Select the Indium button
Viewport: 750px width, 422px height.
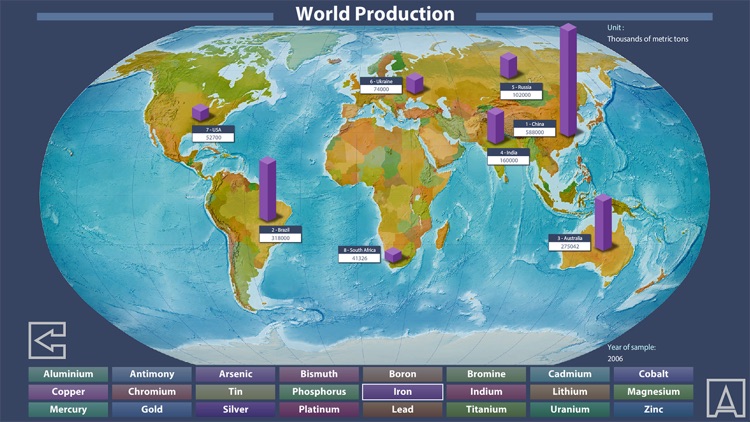(x=486, y=392)
